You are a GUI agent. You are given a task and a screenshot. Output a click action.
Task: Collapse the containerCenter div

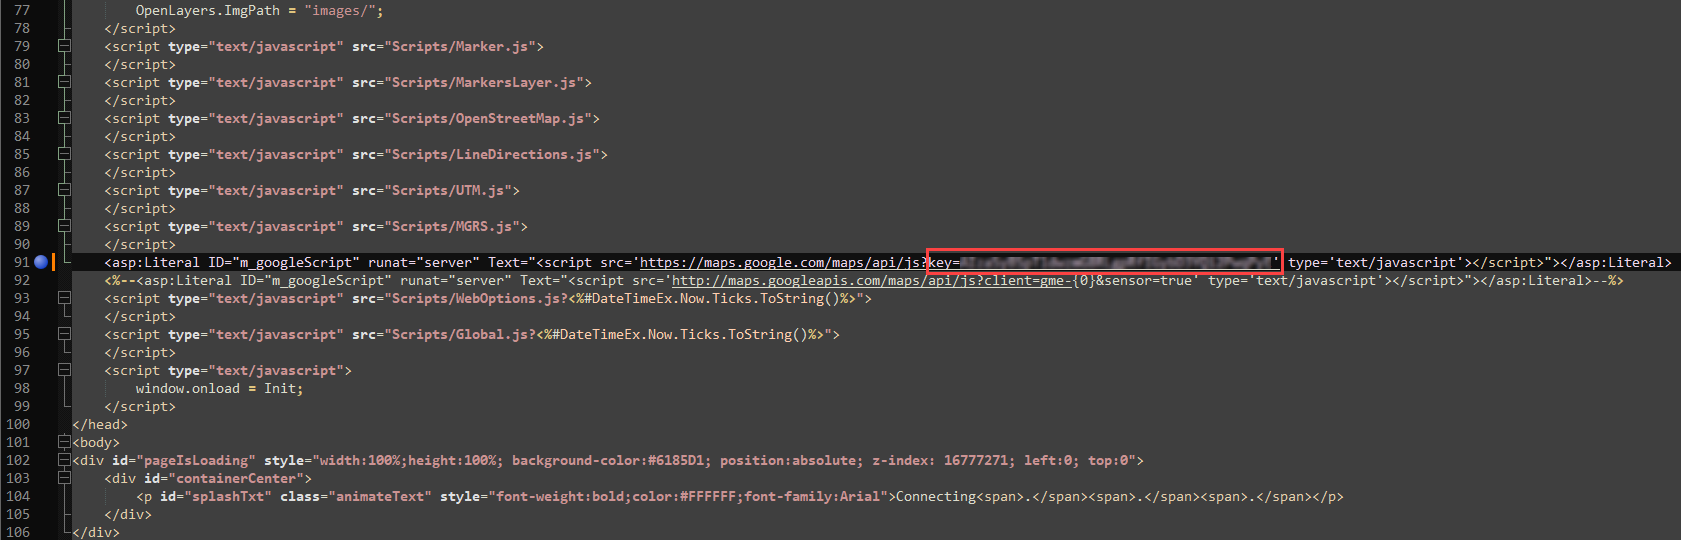click(x=64, y=478)
